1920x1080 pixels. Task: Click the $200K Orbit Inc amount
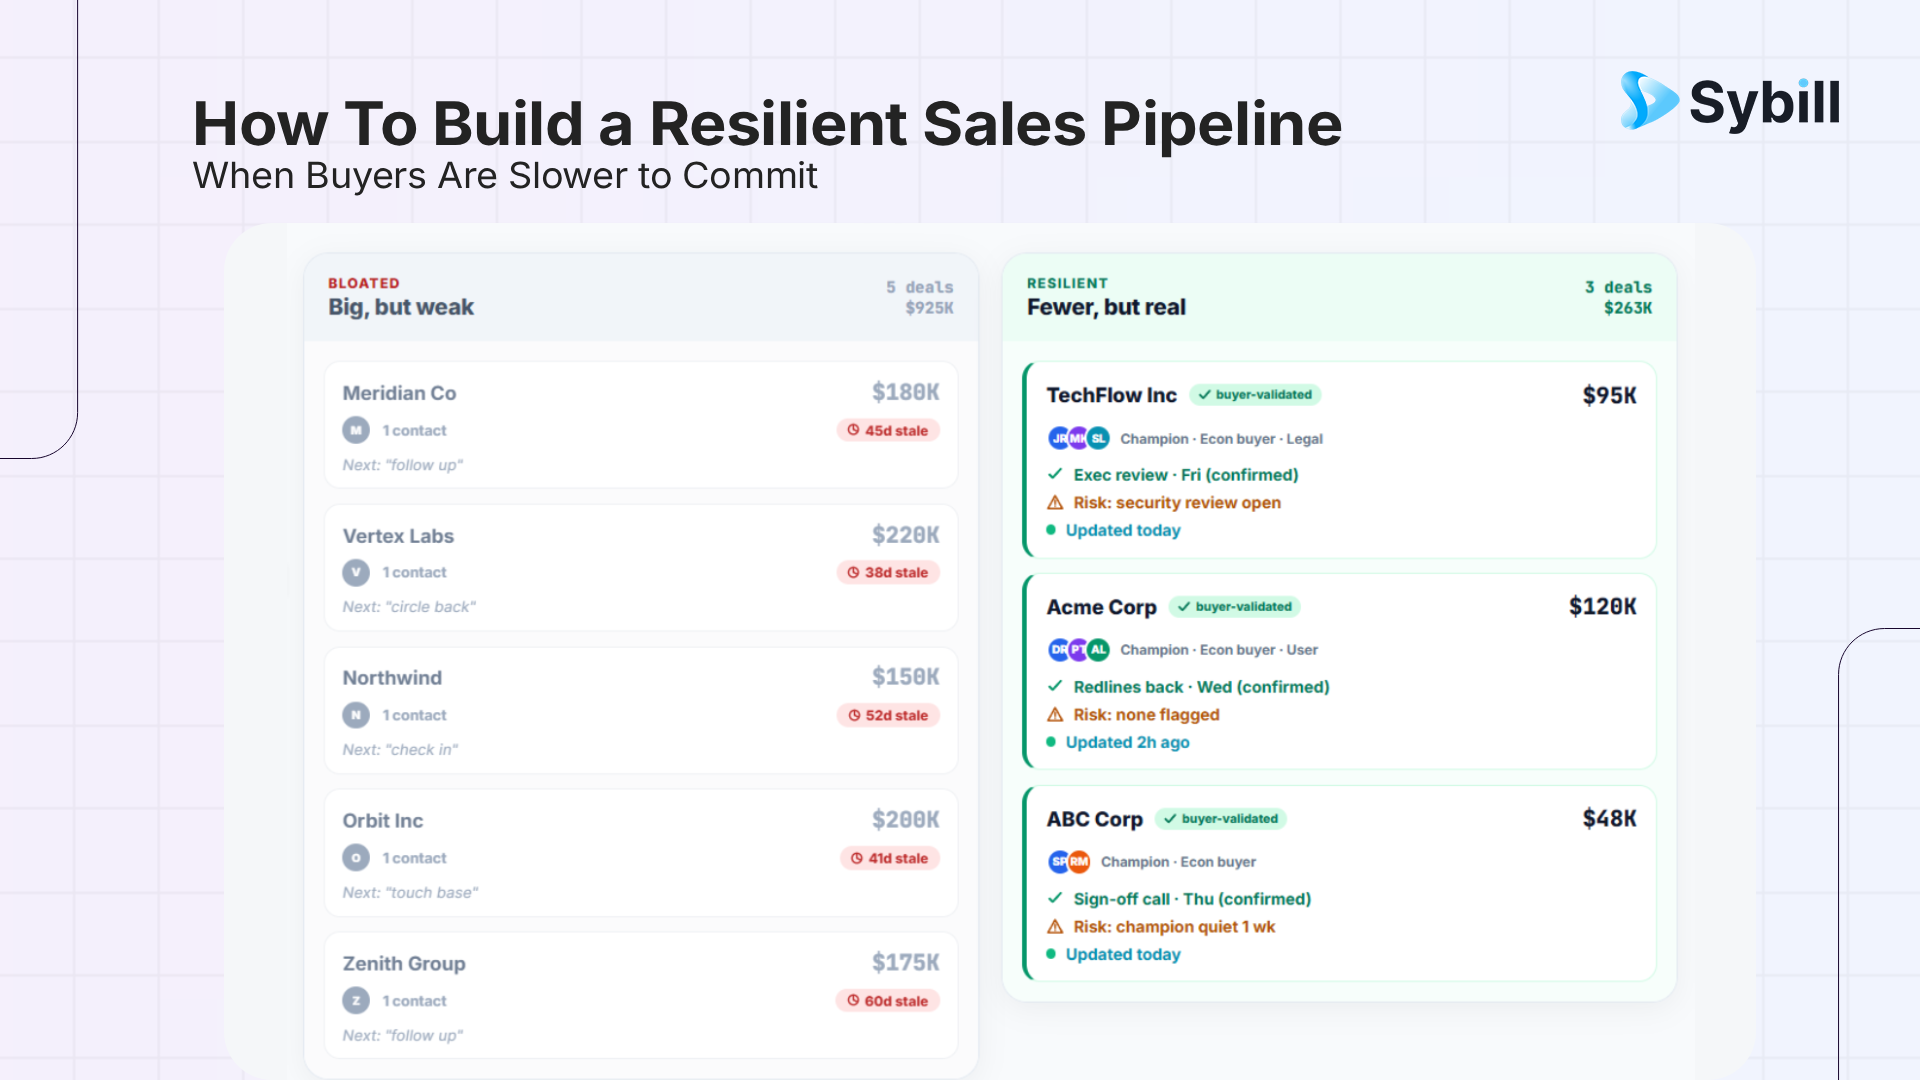click(906, 820)
